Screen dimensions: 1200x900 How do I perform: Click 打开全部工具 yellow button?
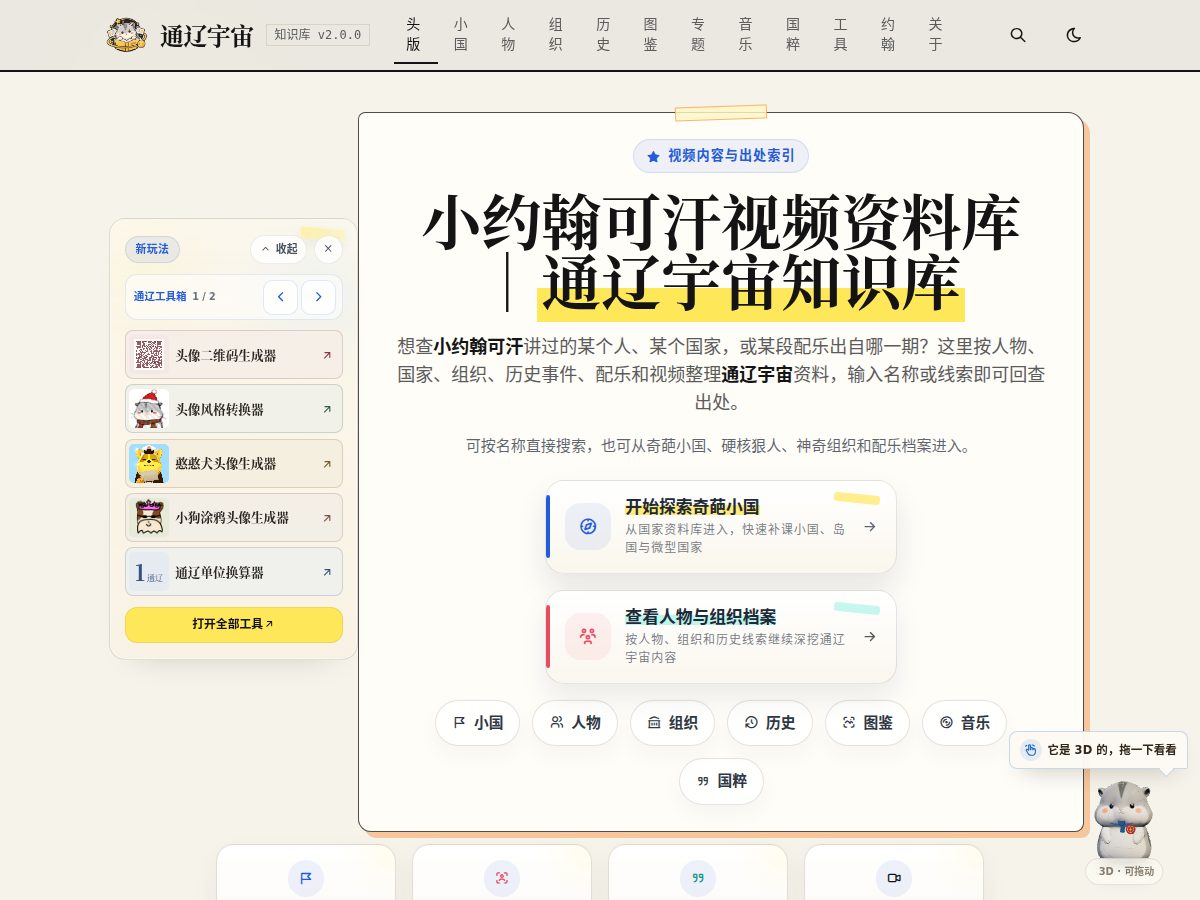tap(234, 624)
